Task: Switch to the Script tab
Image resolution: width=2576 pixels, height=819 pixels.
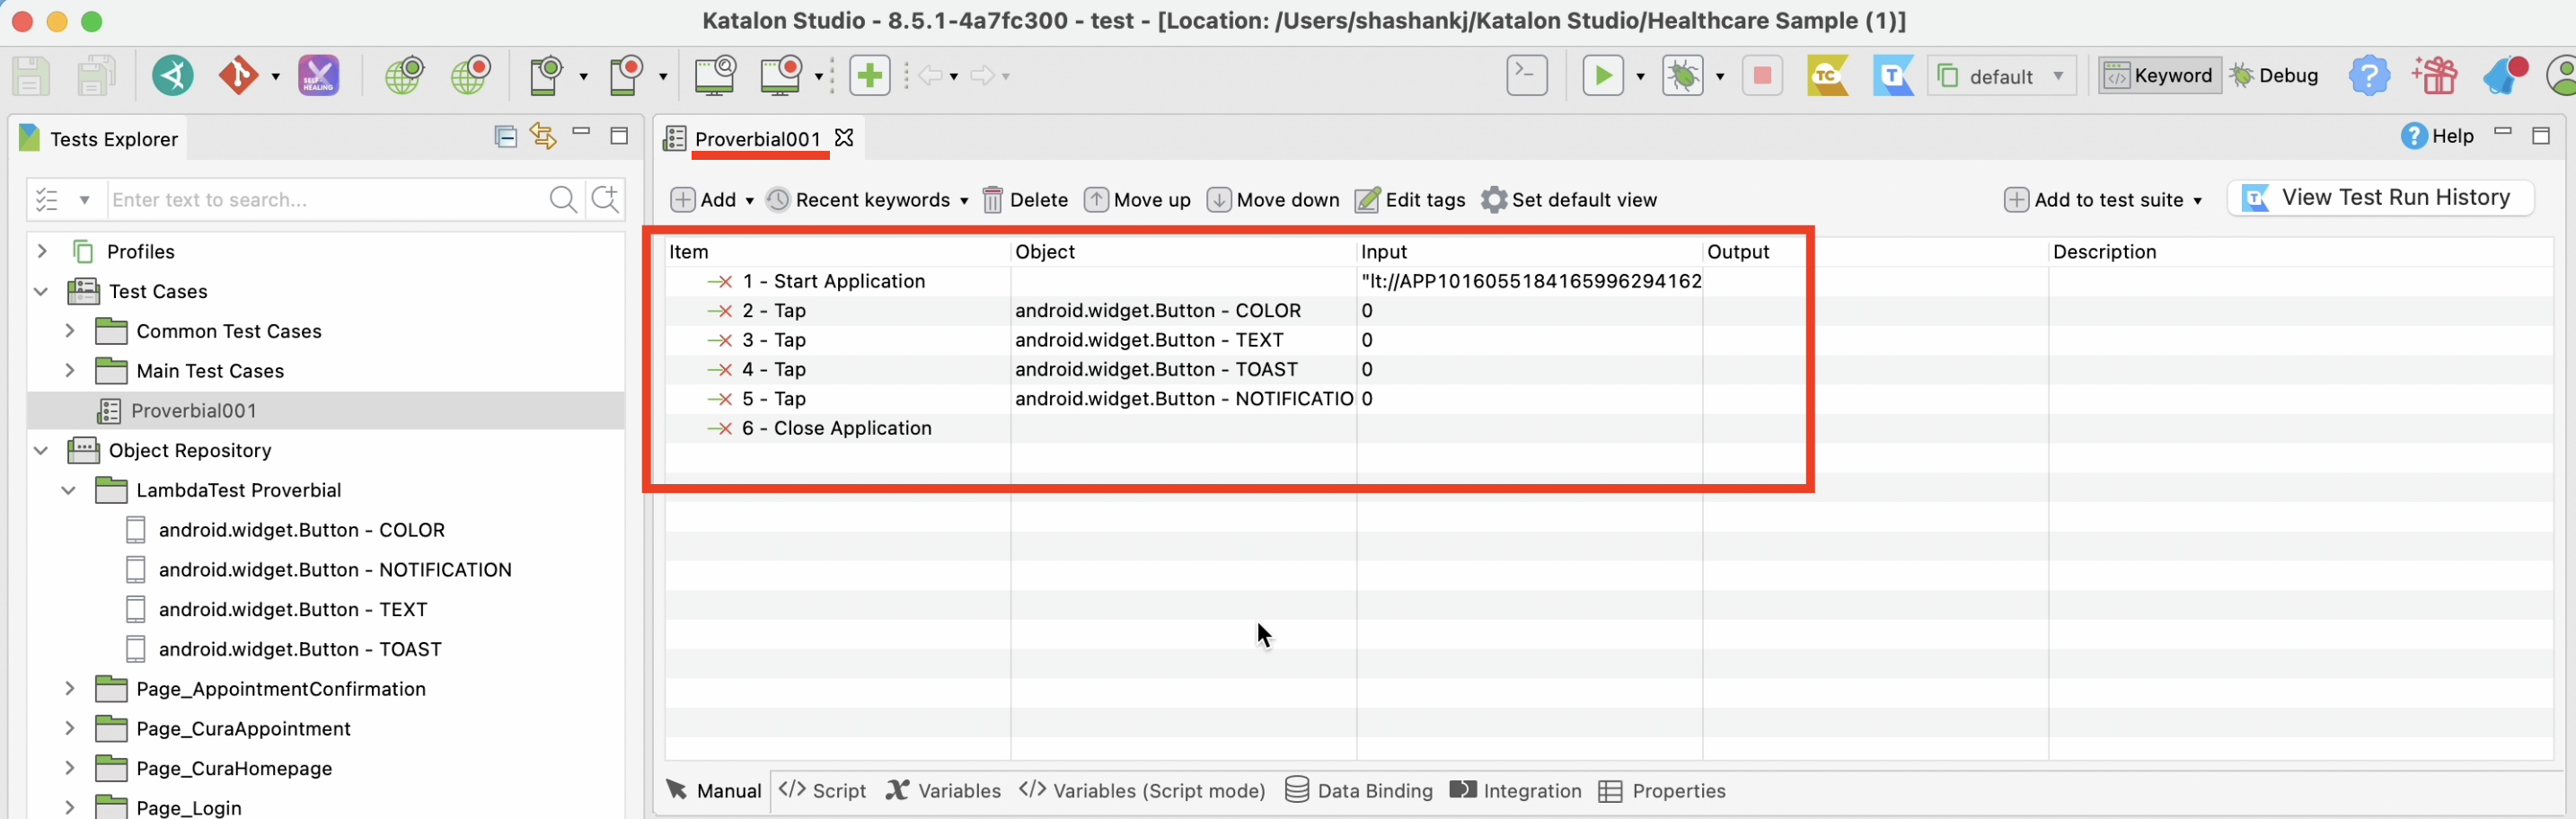Action: pos(823,791)
